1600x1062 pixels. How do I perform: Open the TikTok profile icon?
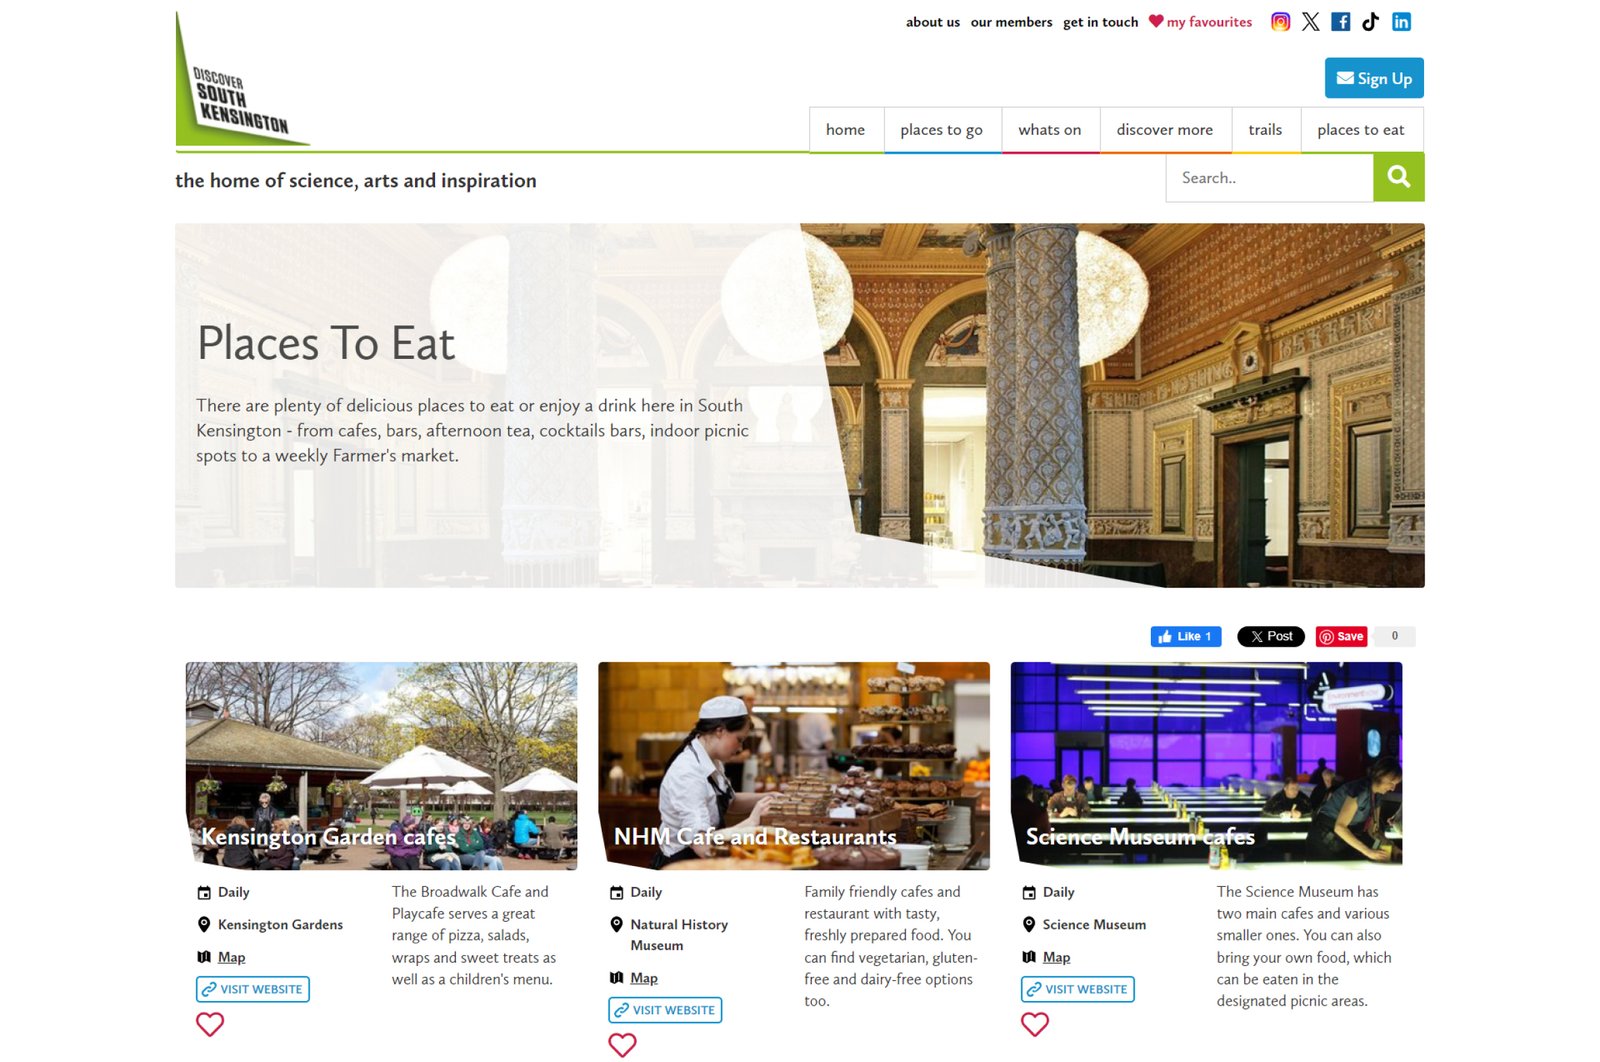pos(1370,22)
